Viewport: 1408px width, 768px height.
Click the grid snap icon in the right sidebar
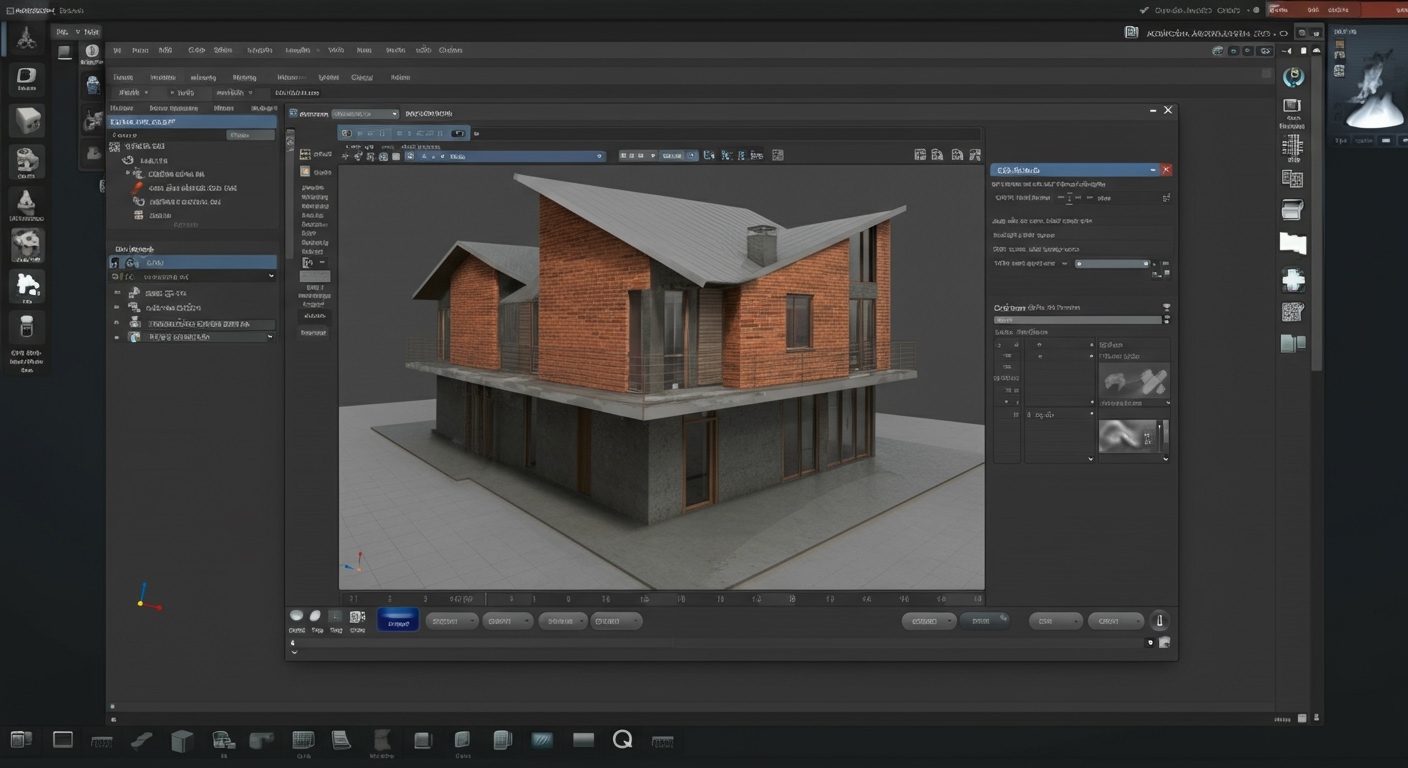[1293, 145]
